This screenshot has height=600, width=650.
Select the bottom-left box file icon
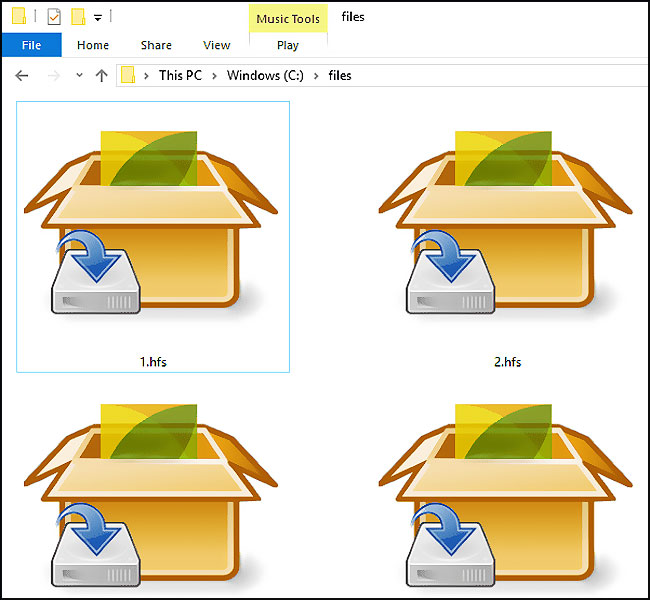tap(150, 496)
